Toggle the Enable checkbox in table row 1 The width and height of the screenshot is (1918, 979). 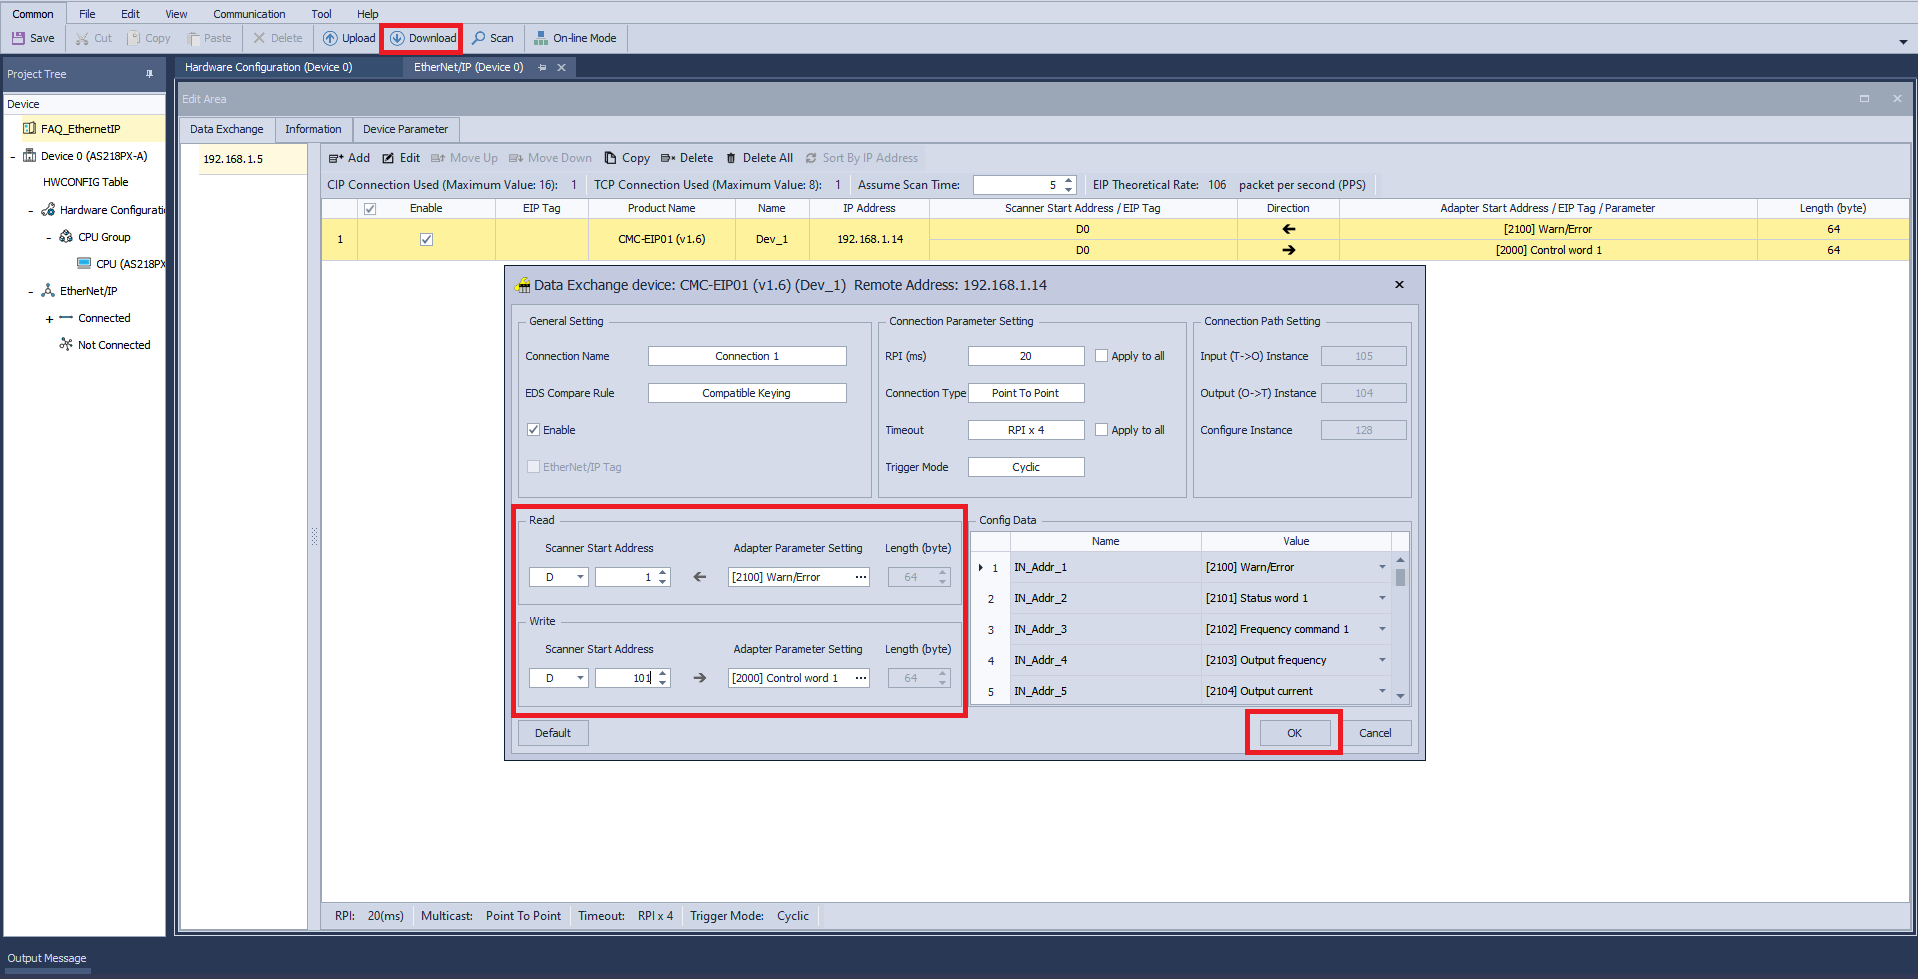point(426,240)
